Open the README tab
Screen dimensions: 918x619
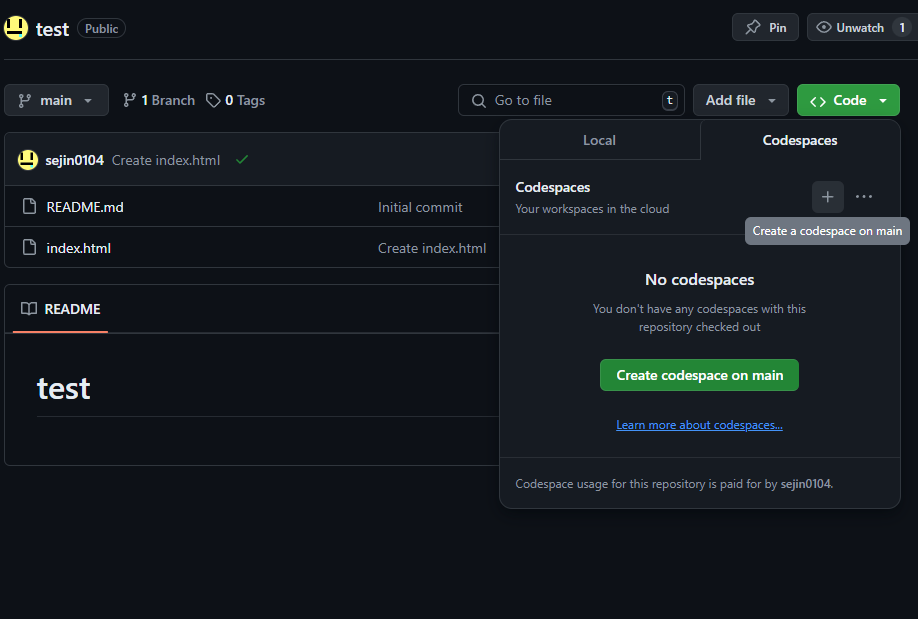pyautogui.click(x=60, y=309)
